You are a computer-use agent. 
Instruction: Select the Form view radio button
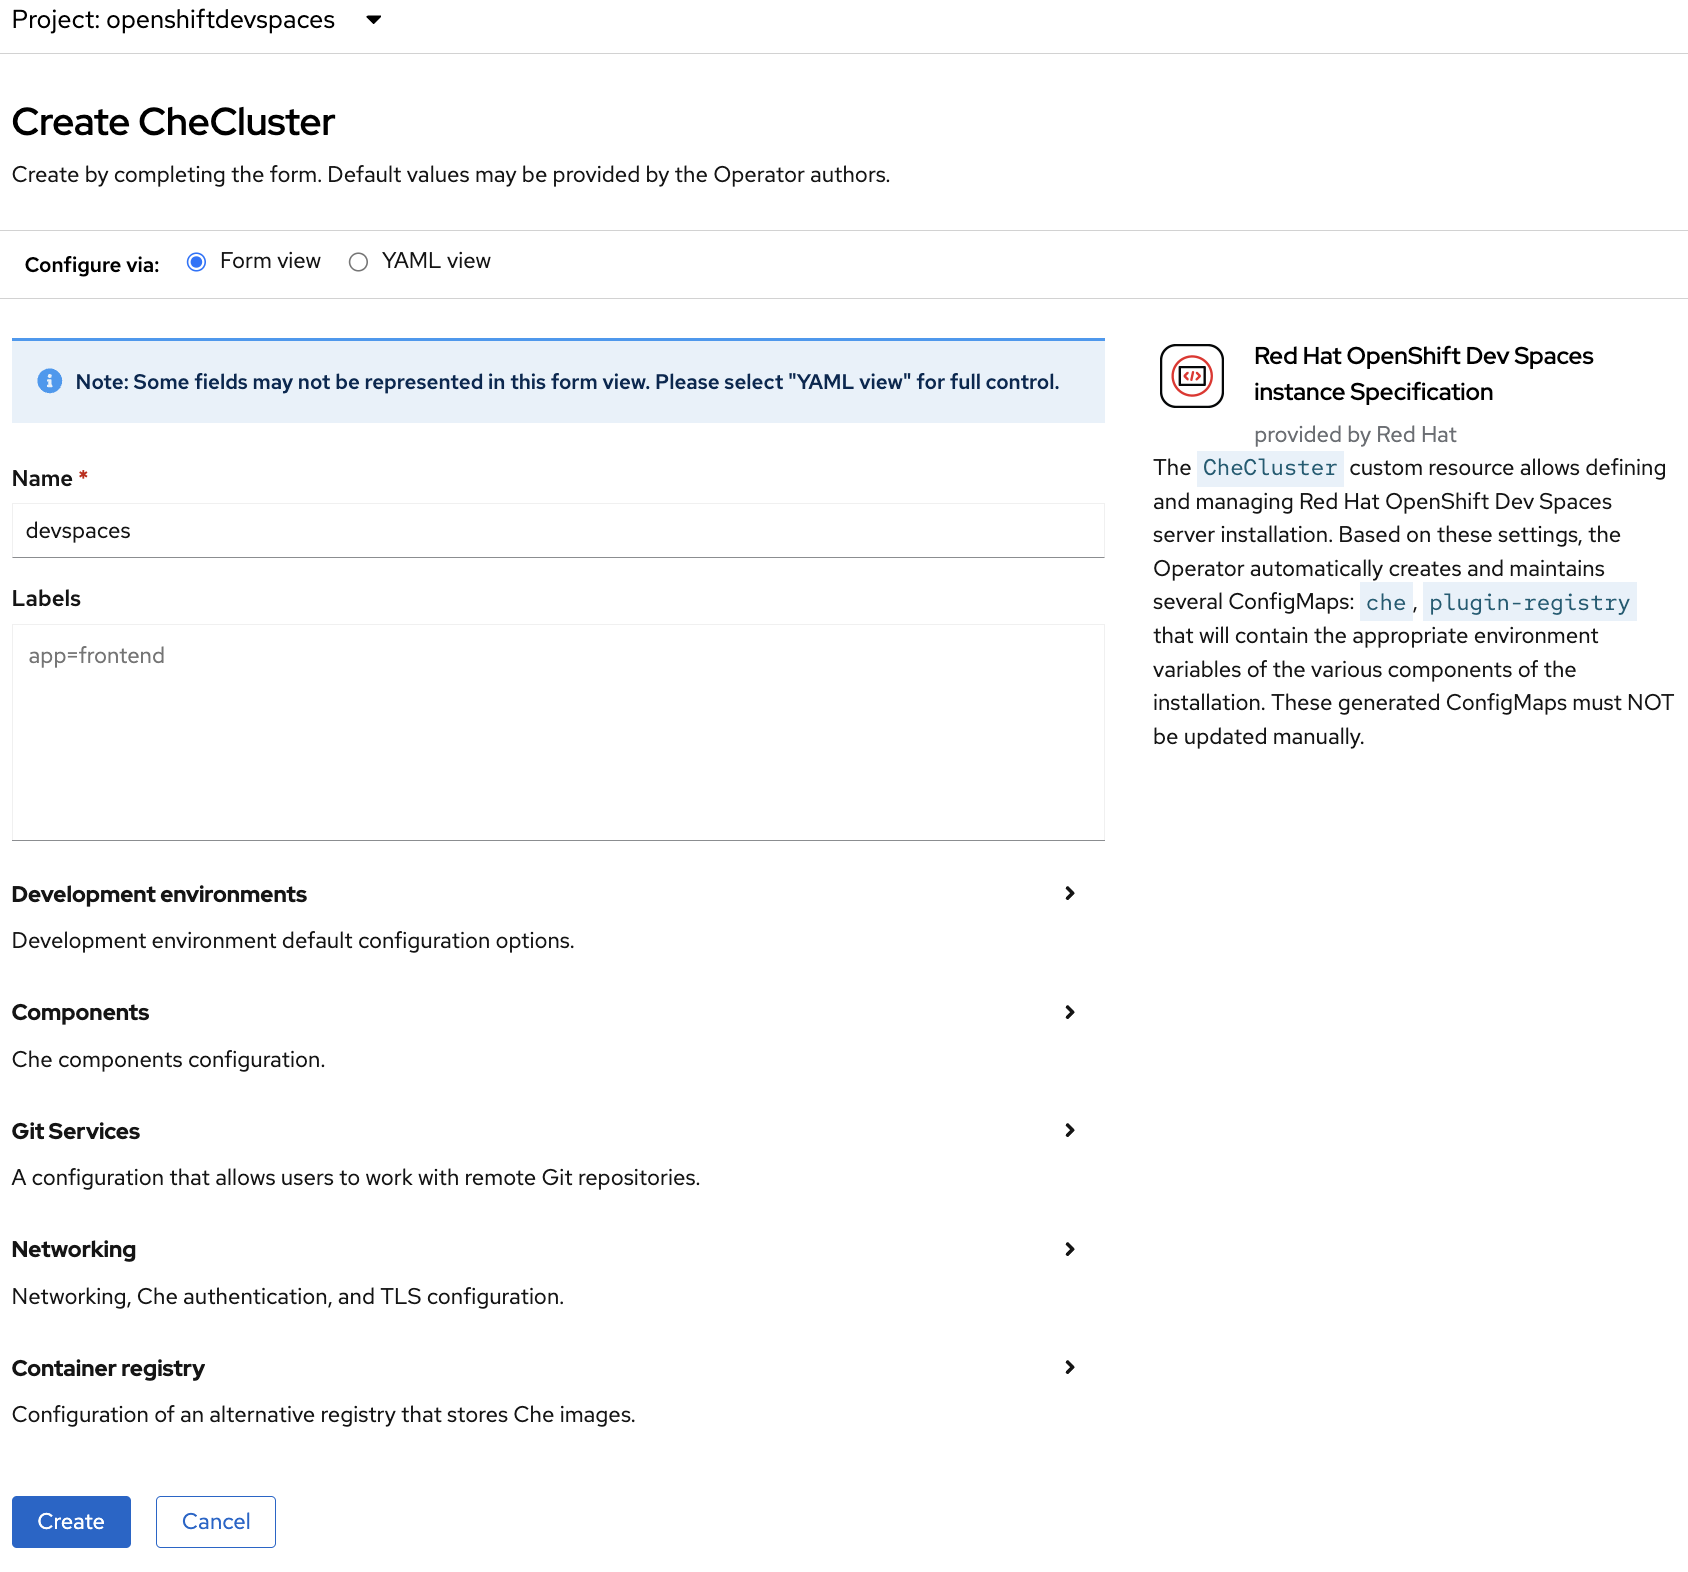click(197, 262)
